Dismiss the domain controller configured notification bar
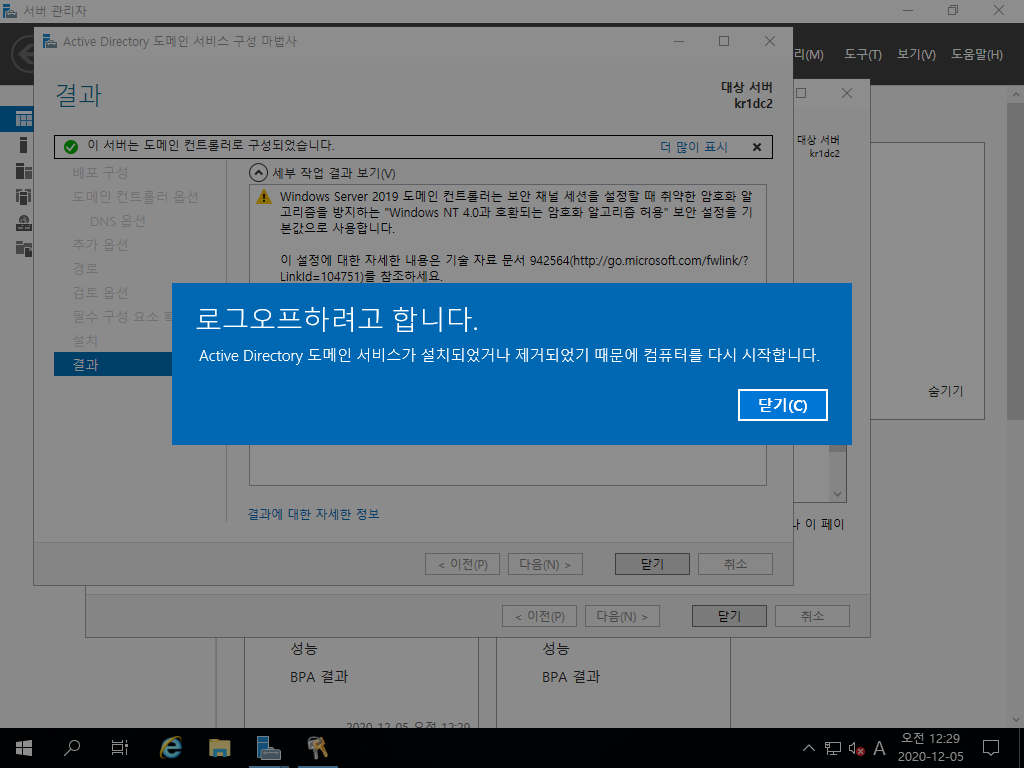This screenshot has height=768, width=1024. [757, 147]
